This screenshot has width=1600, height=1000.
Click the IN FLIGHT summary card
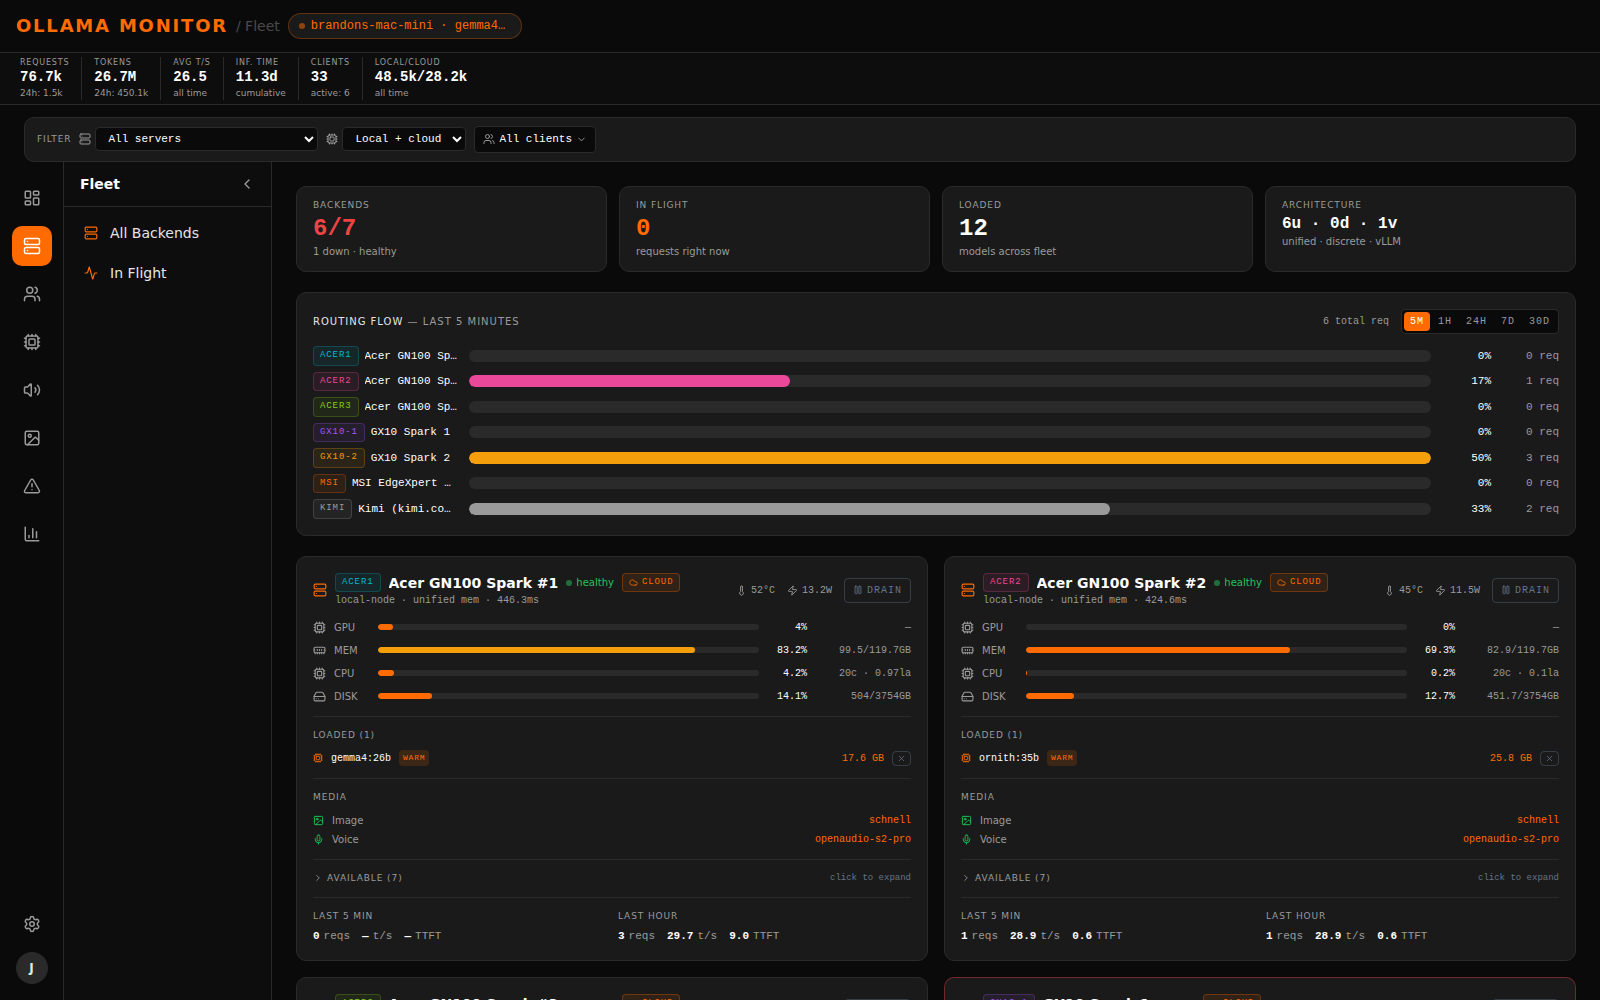click(x=774, y=229)
